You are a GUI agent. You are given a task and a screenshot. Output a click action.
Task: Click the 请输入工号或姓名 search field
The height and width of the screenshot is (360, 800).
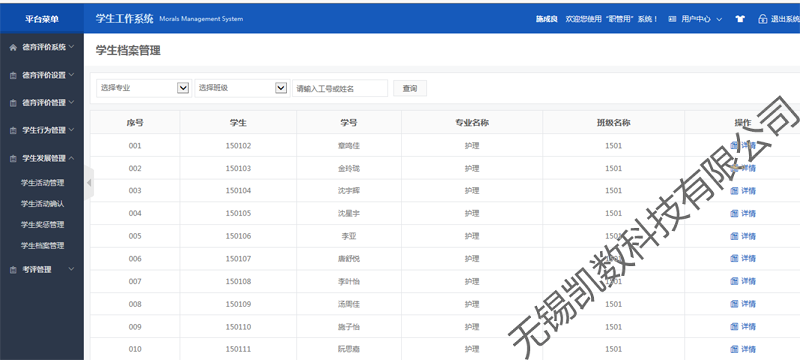tap(340, 88)
